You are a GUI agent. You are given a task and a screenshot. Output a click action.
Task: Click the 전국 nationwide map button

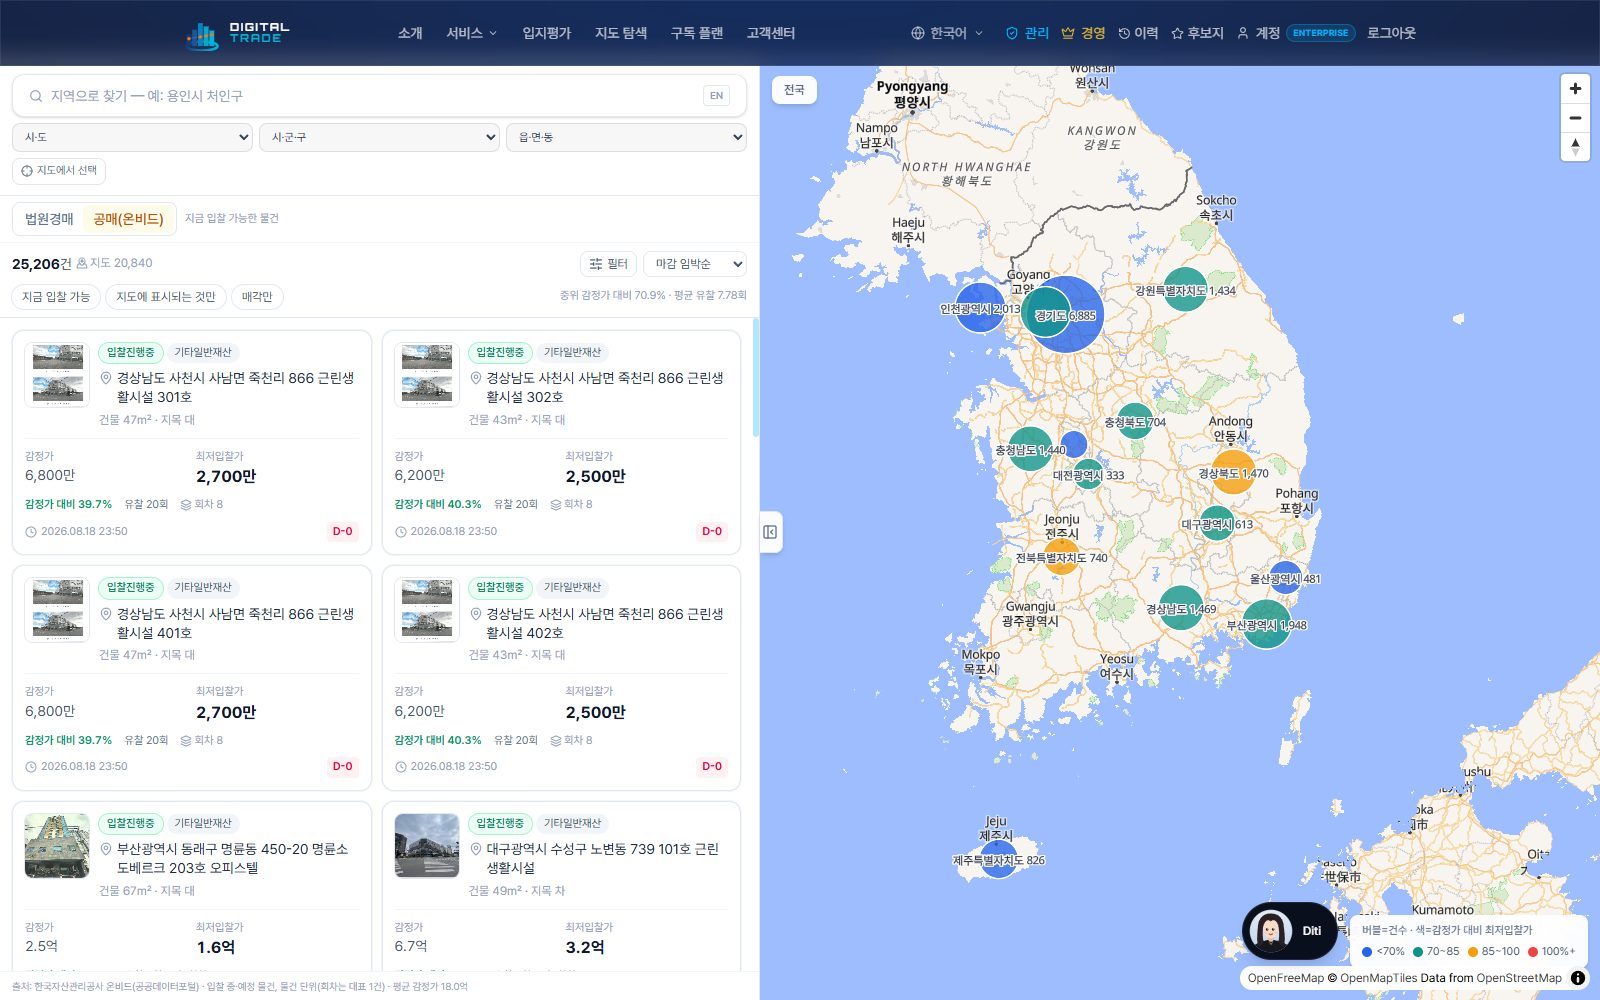tap(794, 90)
